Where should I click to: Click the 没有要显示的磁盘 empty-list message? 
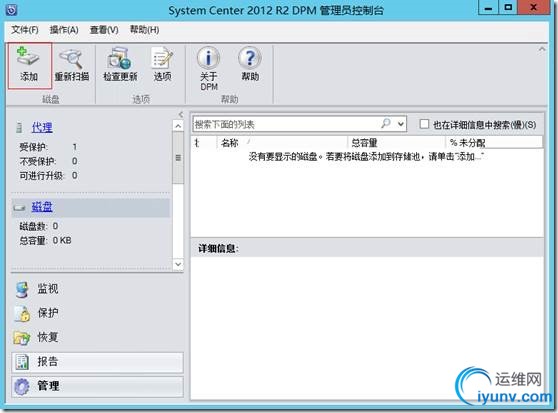(x=365, y=157)
